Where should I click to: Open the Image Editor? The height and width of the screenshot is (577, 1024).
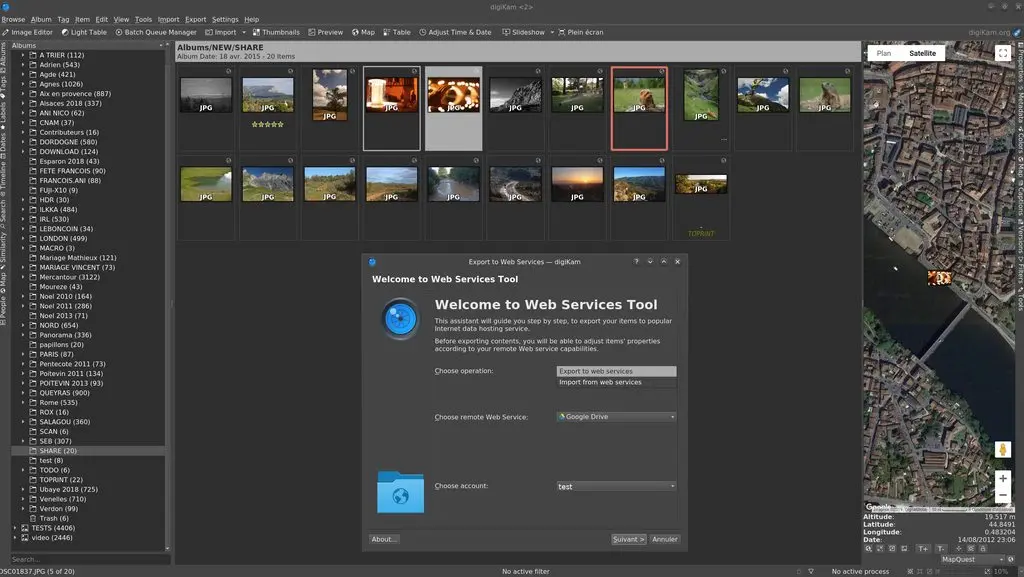(x=28, y=31)
